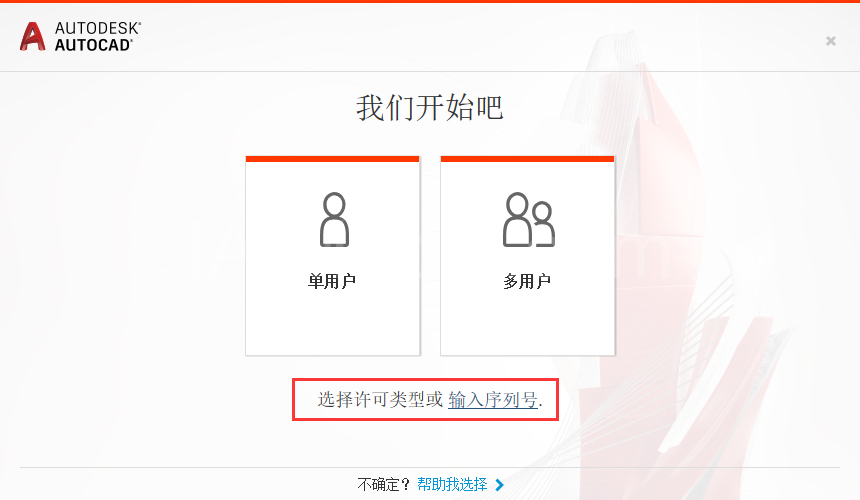Select the two-person multi-user icon
This screenshot has height=500, width=860.
529,219
